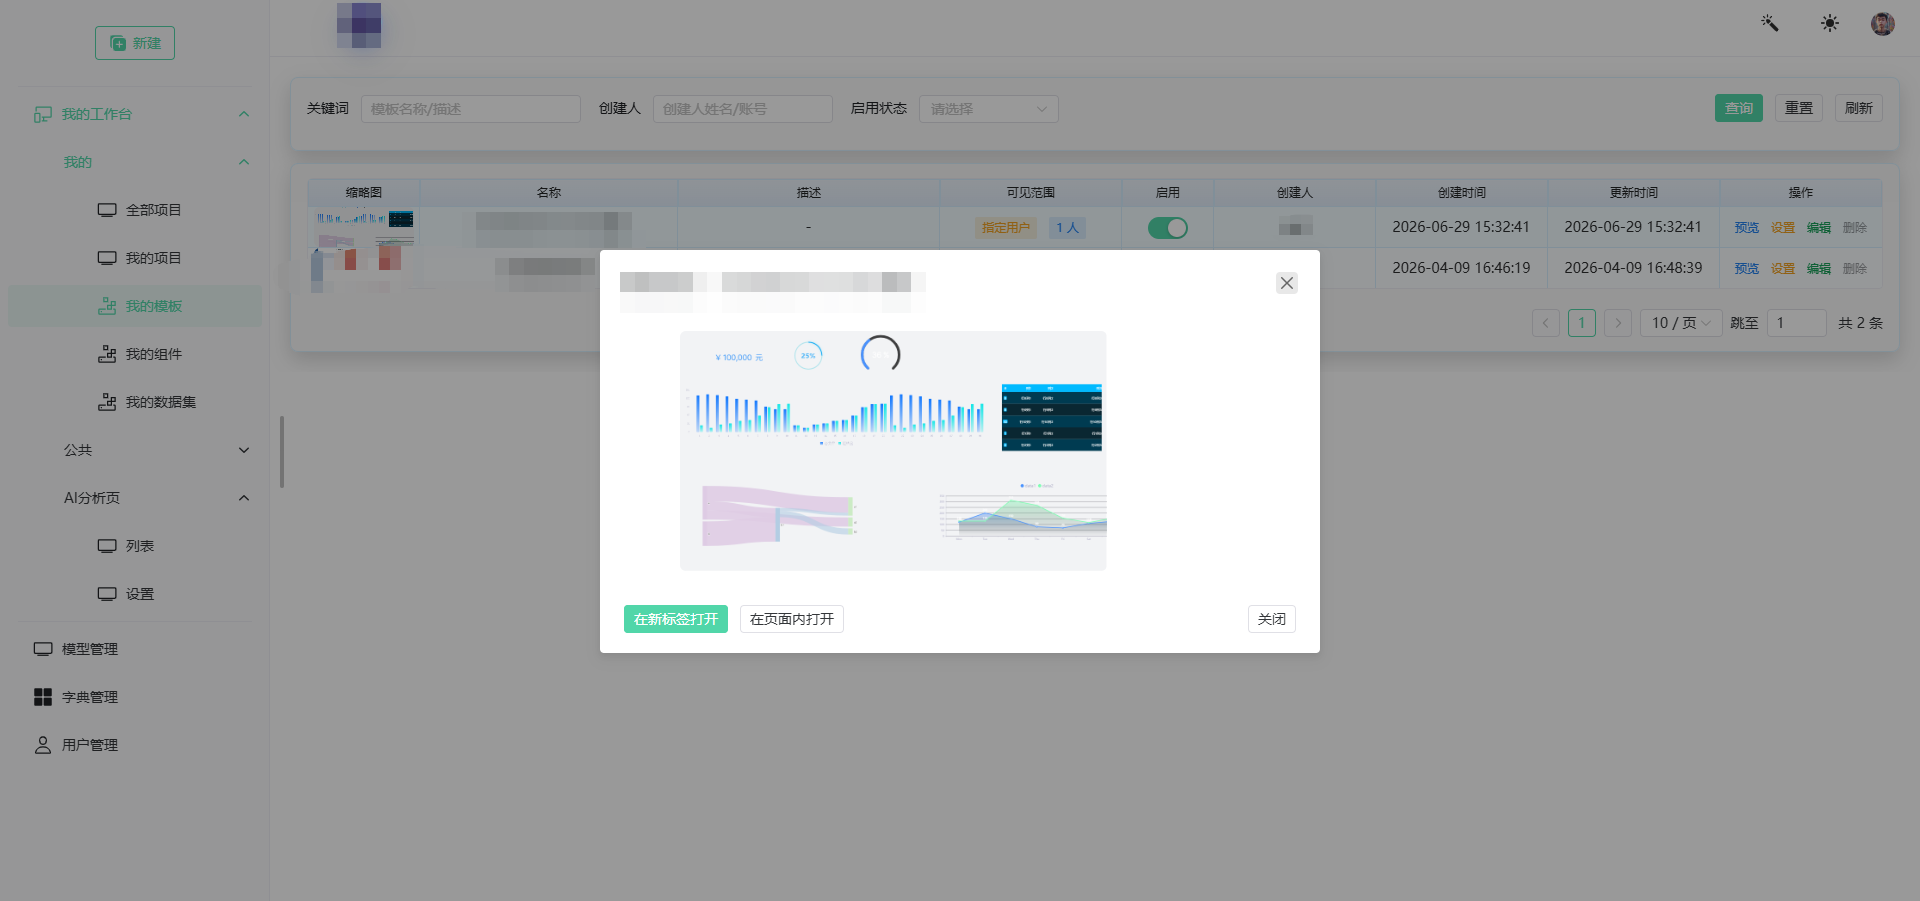The width and height of the screenshot is (1920, 901).
Task: Open 我的项目 in the sidebar
Action: coord(135,258)
